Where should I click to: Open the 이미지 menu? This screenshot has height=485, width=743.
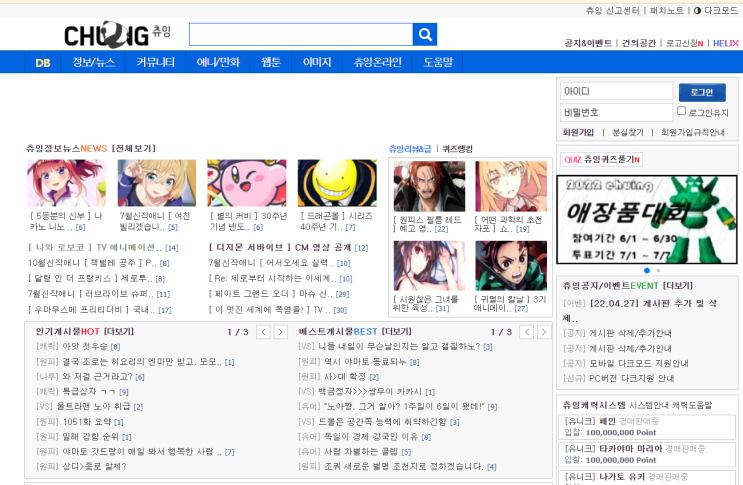[317, 62]
